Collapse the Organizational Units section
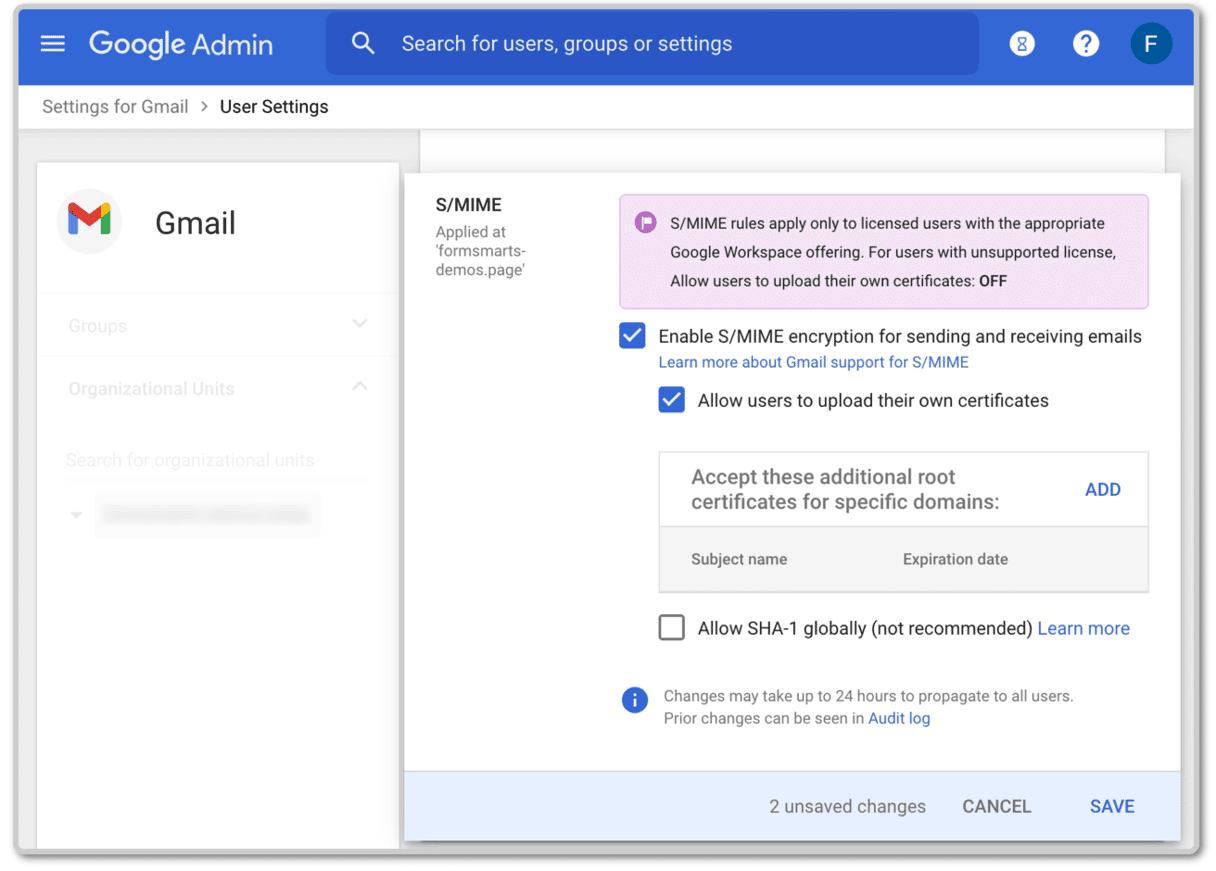1216x871 pixels. click(360, 387)
